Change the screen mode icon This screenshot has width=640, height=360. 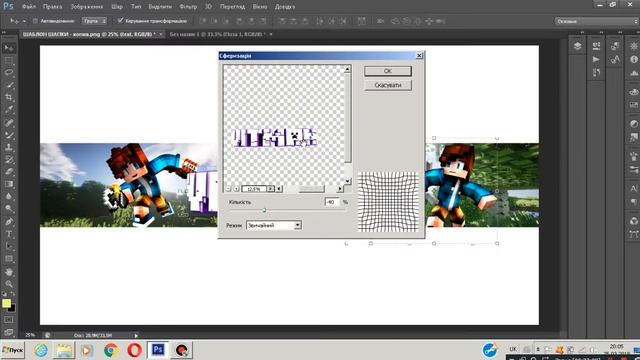[9, 332]
